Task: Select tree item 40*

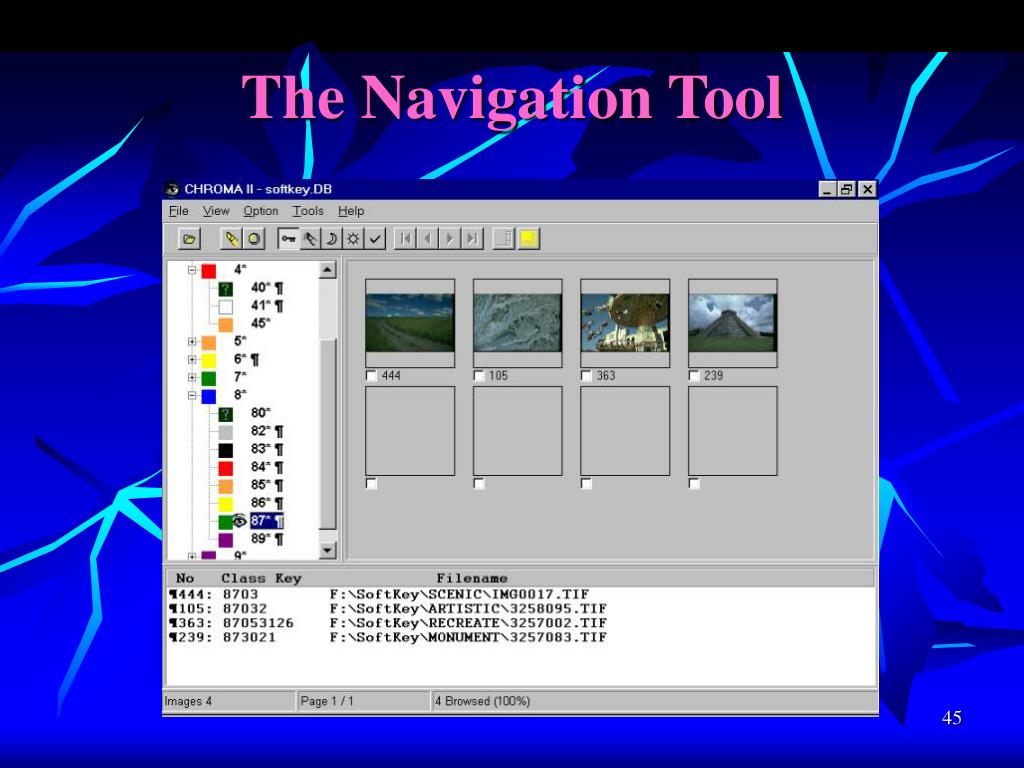Action: coord(267,287)
